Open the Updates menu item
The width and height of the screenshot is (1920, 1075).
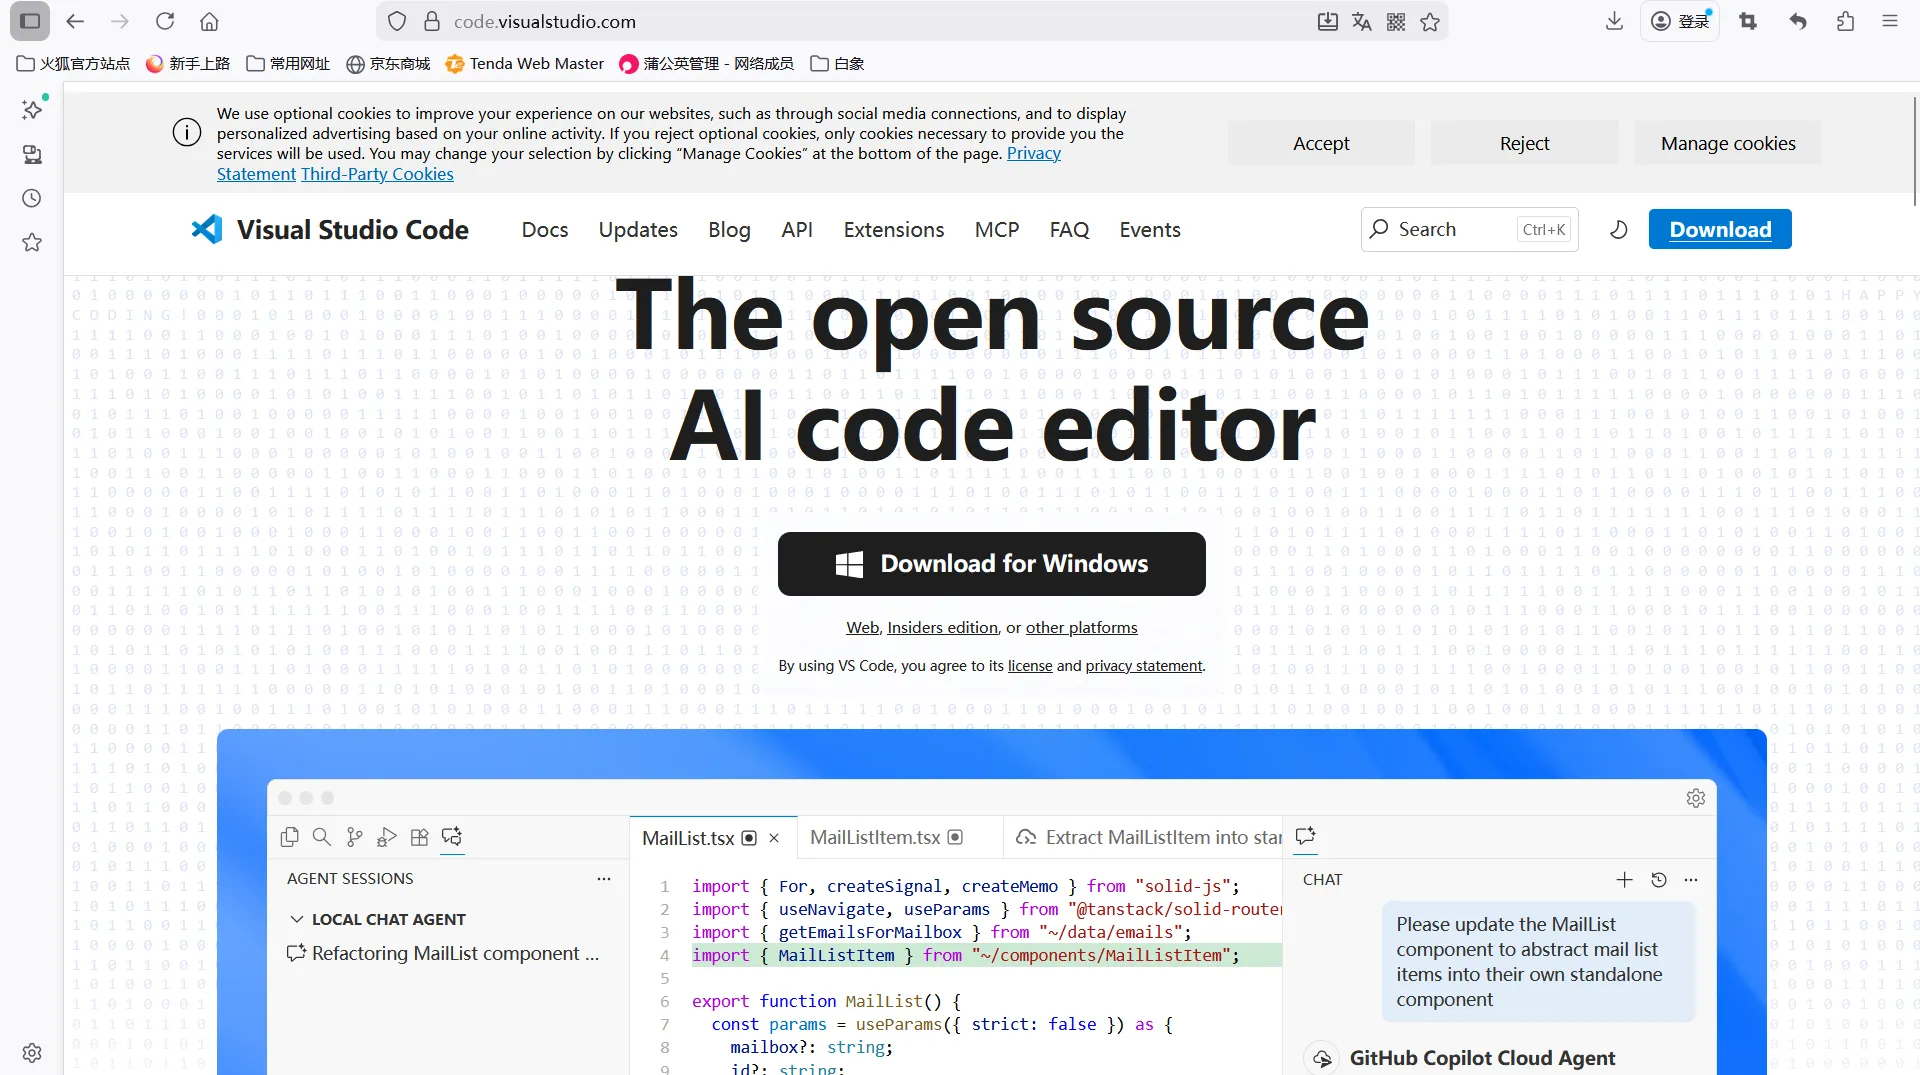point(638,229)
